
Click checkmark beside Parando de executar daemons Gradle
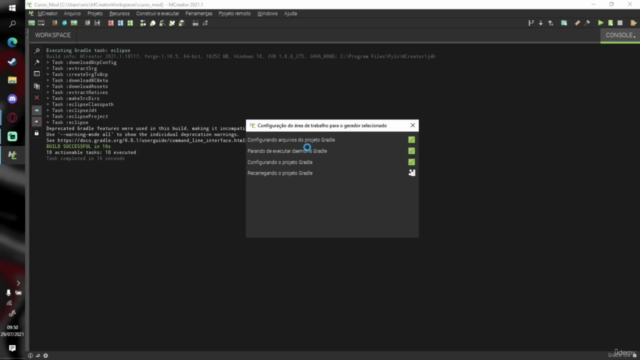click(411, 151)
